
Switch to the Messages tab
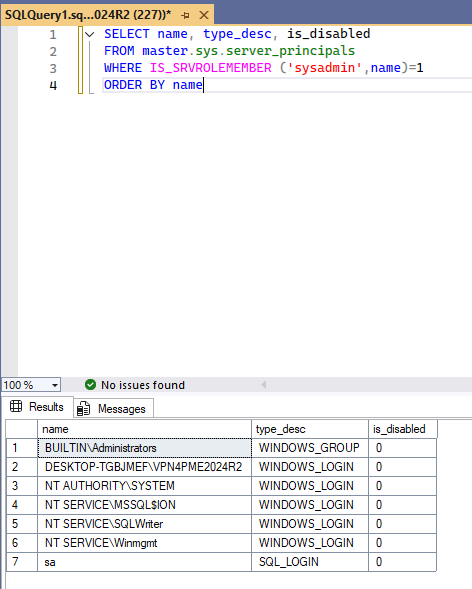(x=113, y=408)
